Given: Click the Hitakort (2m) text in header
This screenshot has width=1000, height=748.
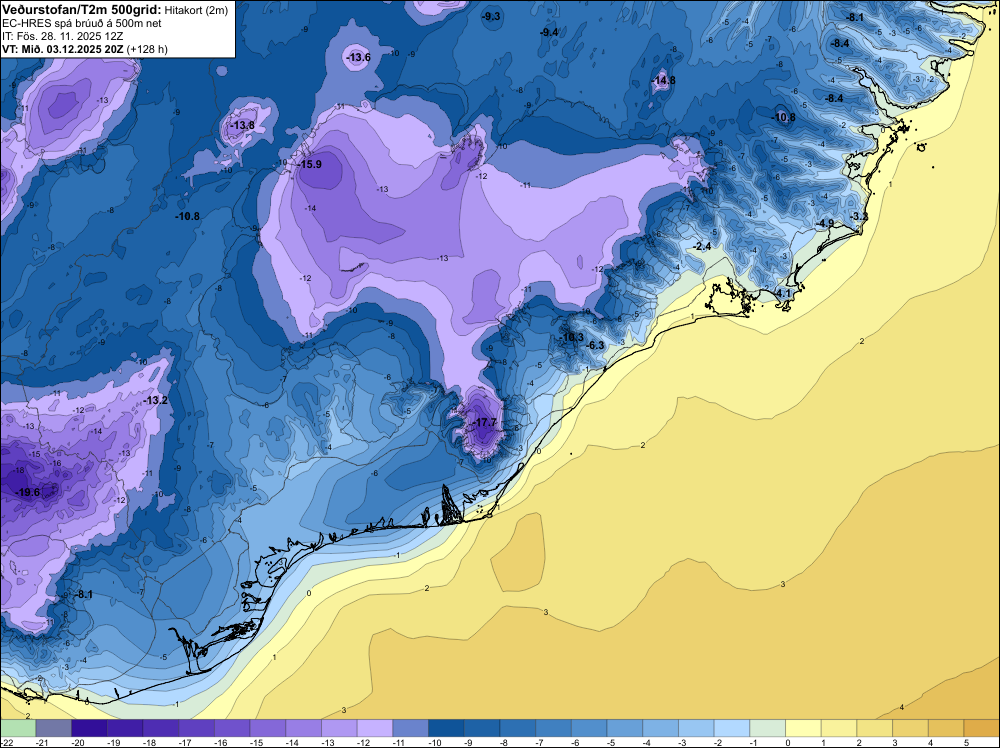Looking at the screenshot, I should (196, 10).
